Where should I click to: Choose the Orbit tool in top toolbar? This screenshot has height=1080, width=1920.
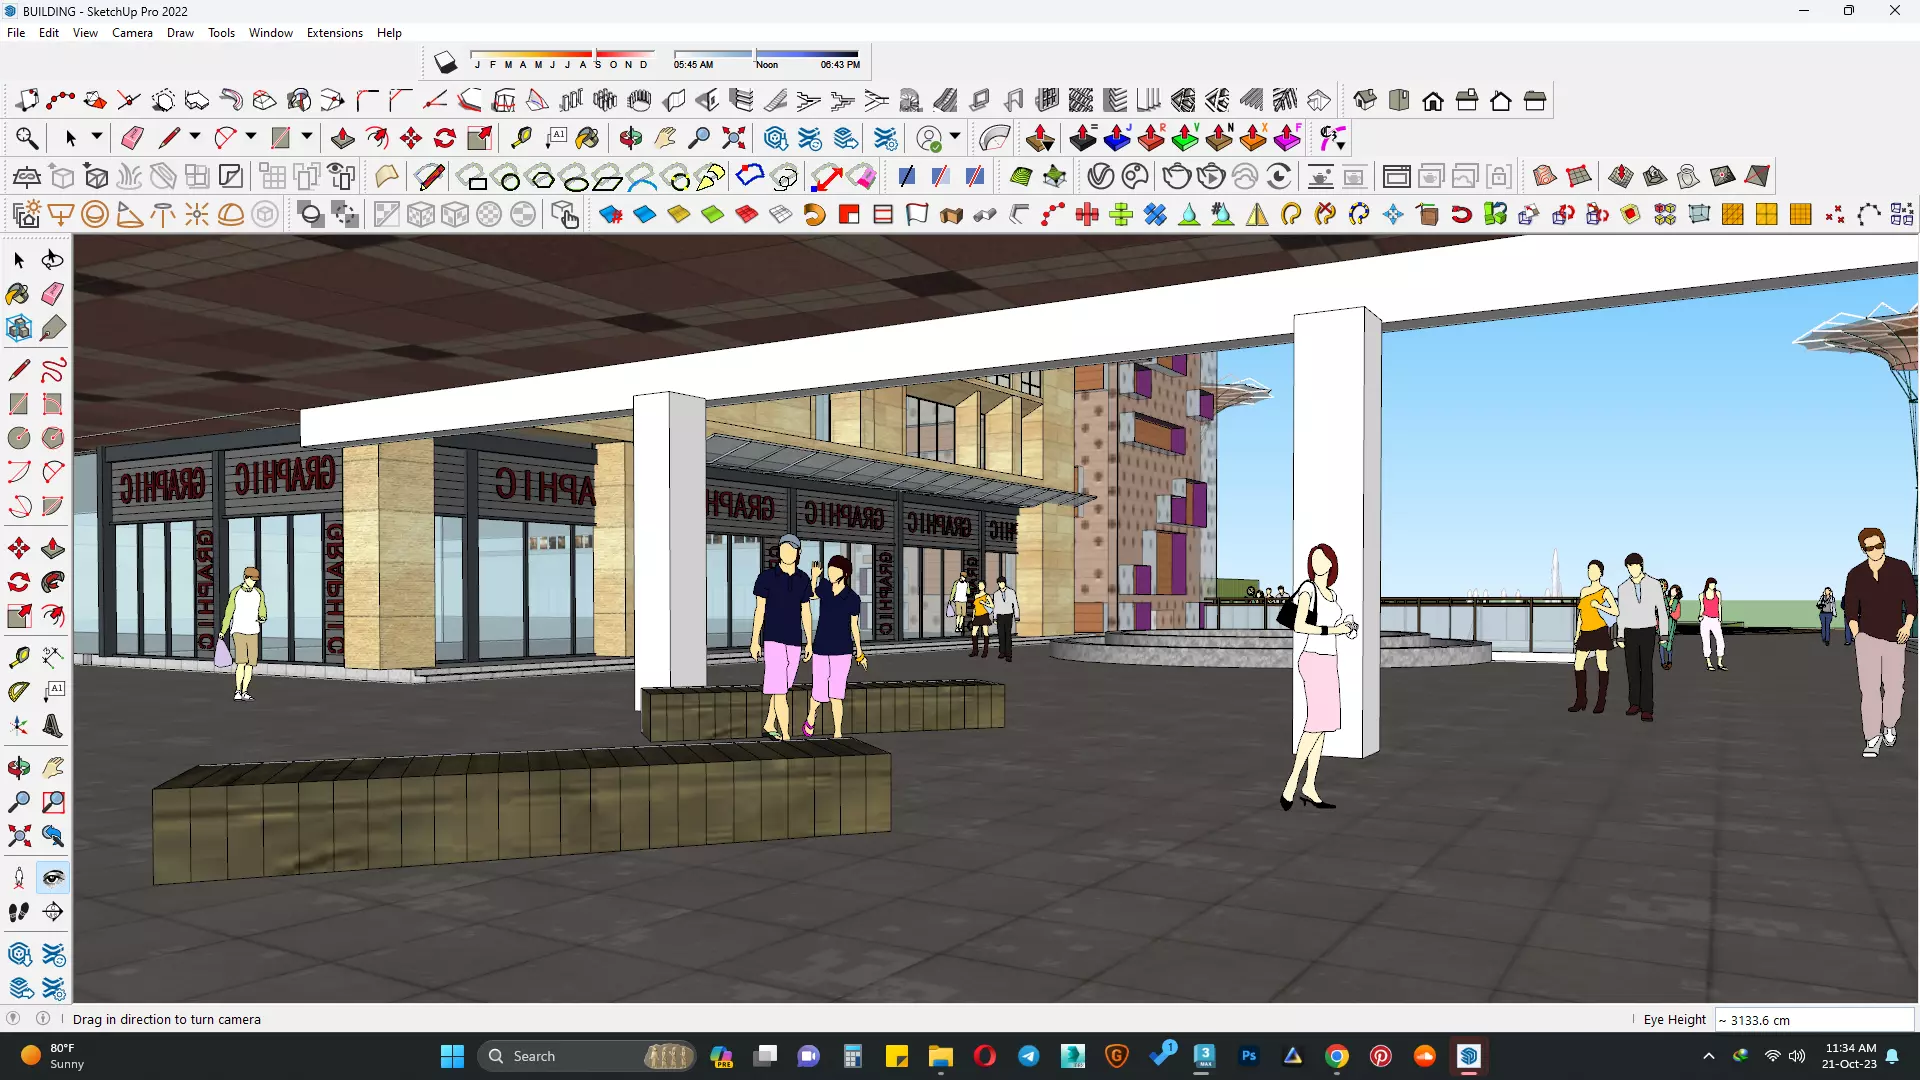click(630, 138)
